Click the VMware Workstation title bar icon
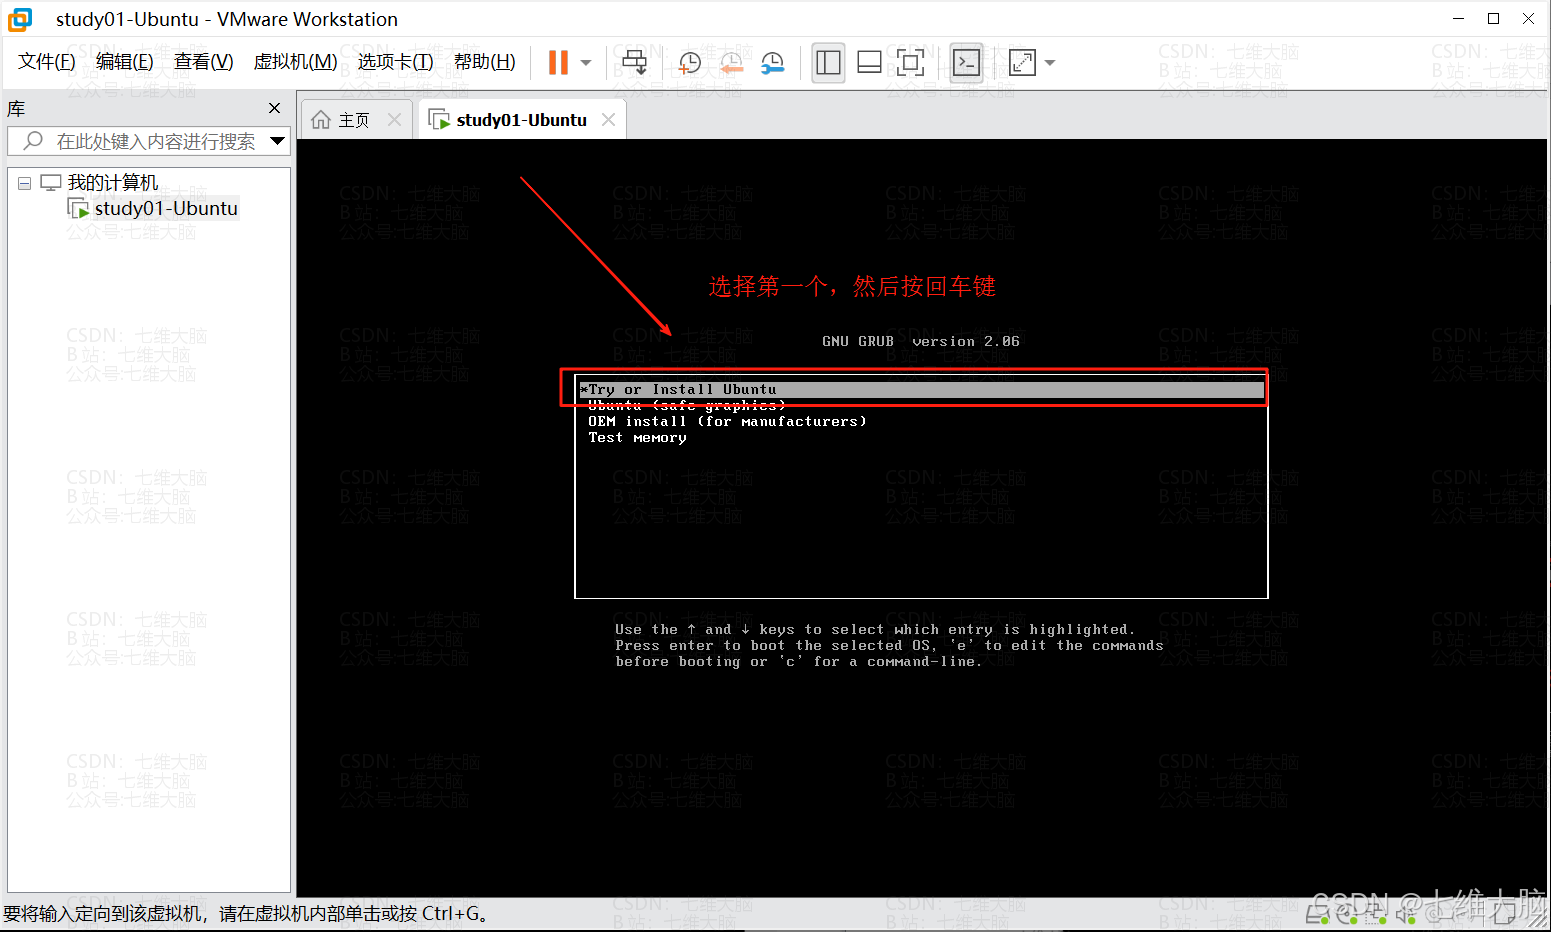The height and width of the screenshot is (932, 1551). (20, 19)
